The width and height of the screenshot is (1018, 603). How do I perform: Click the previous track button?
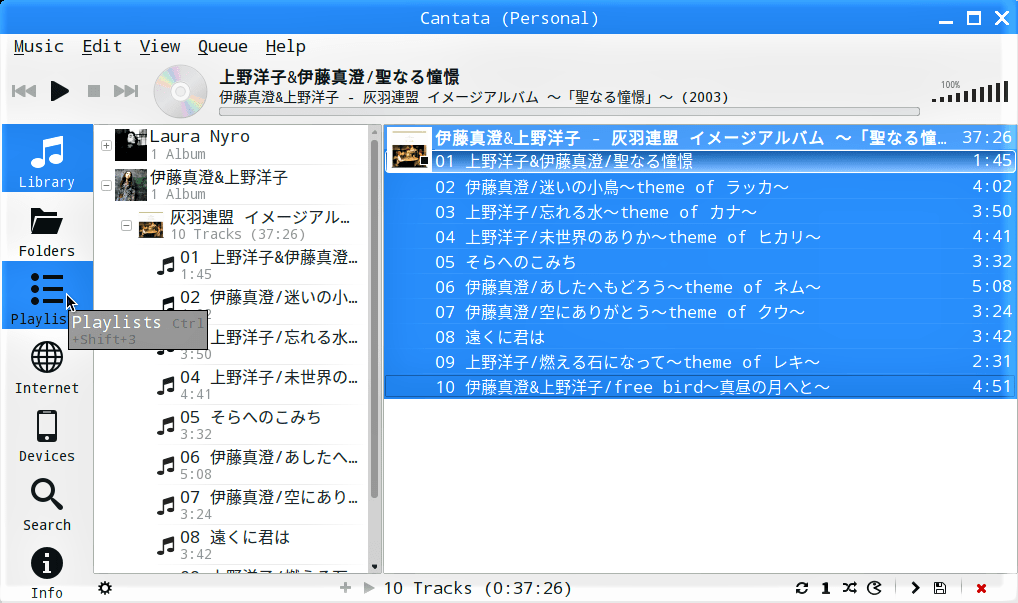[x=24, y=91]
